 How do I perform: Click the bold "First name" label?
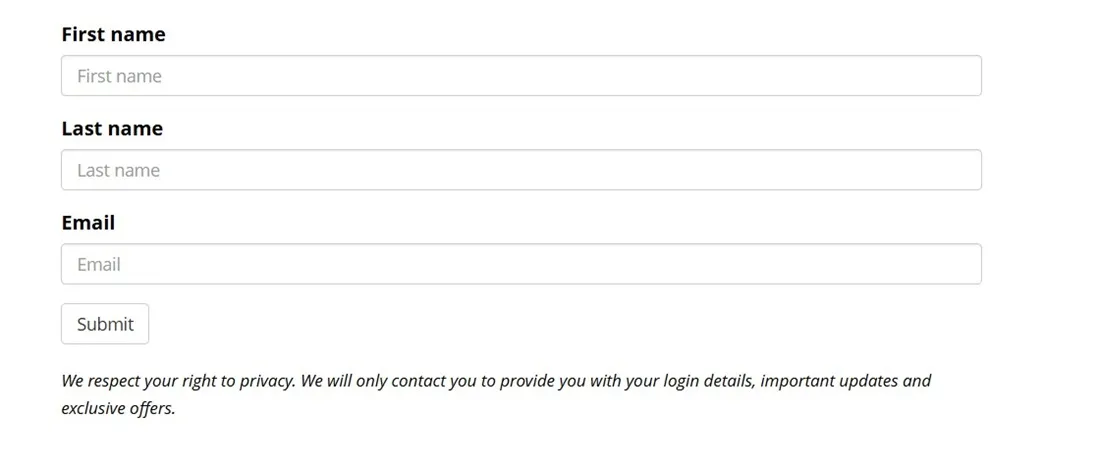[x=113, y=35]
